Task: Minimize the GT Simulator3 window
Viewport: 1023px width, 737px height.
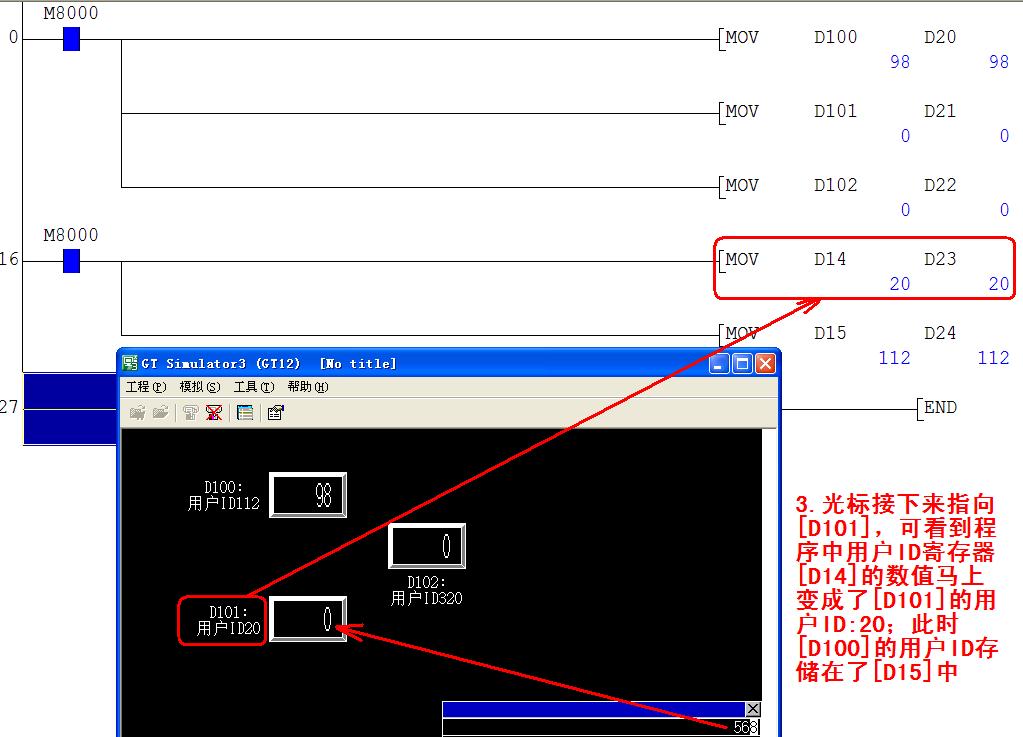Action: coord(720,364)
